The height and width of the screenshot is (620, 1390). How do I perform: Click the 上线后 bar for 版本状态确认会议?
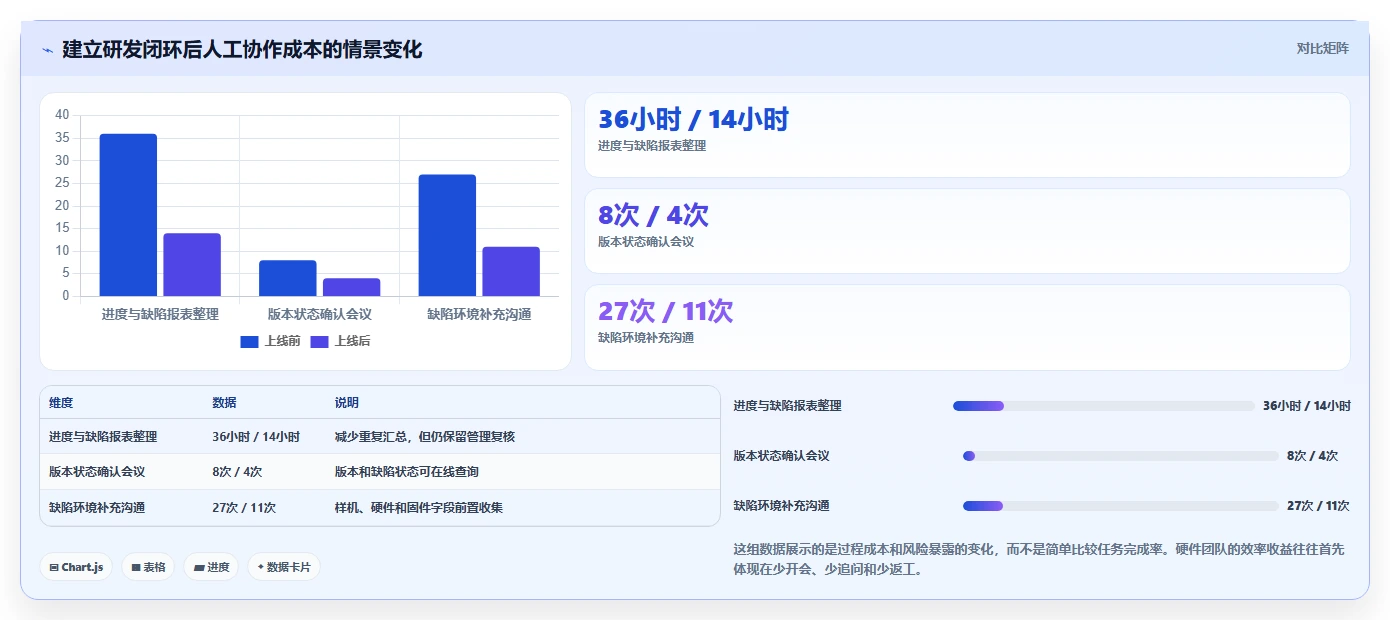point(351,287)
